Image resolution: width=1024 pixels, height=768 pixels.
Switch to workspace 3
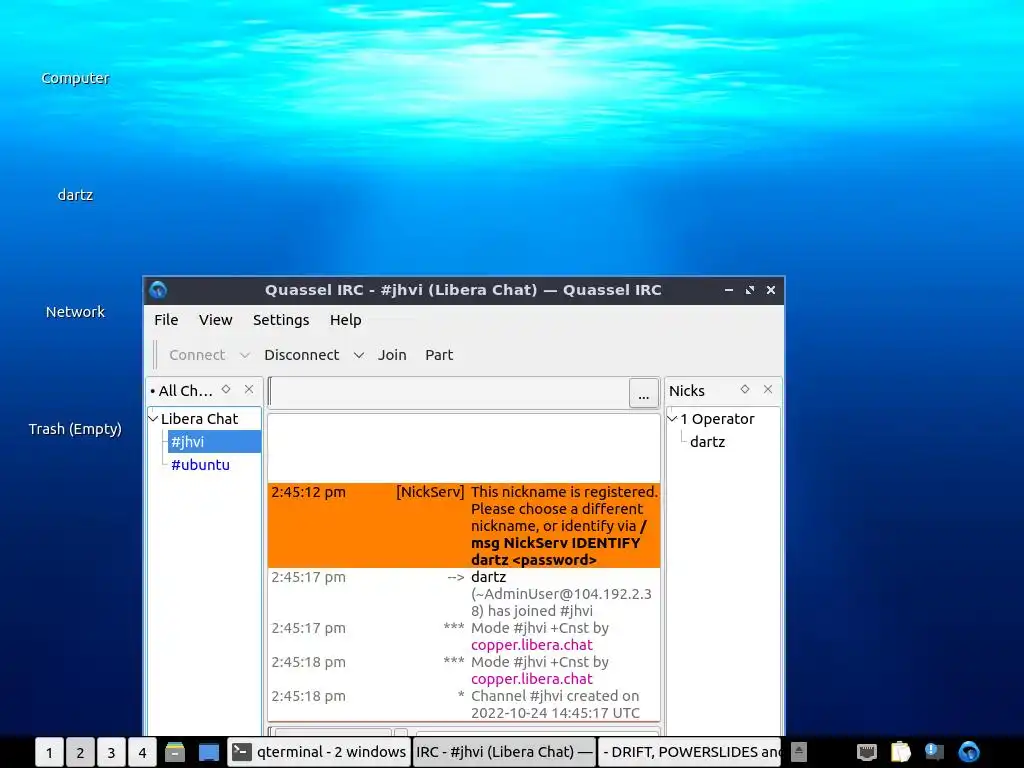pyautogui.click(x=111, y=752)
